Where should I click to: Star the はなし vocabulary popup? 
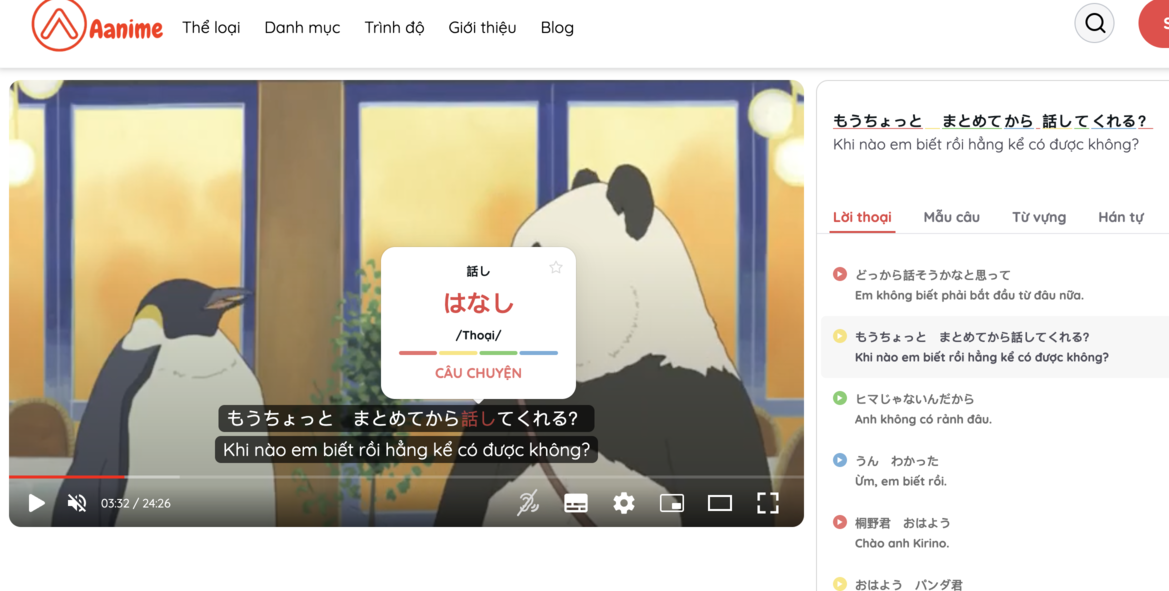(x=556, y=267)
